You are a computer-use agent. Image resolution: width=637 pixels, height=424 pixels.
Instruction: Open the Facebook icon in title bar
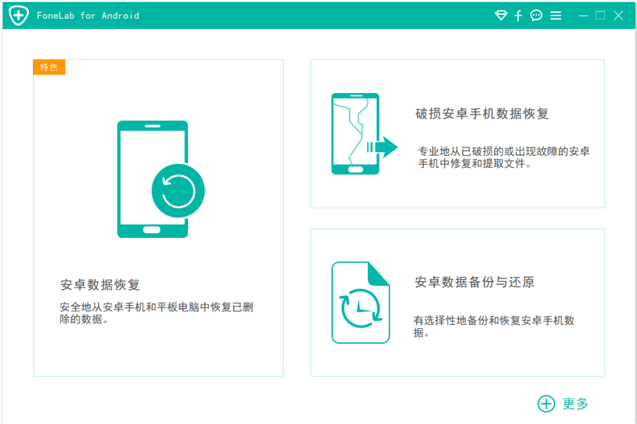[518, 15]
